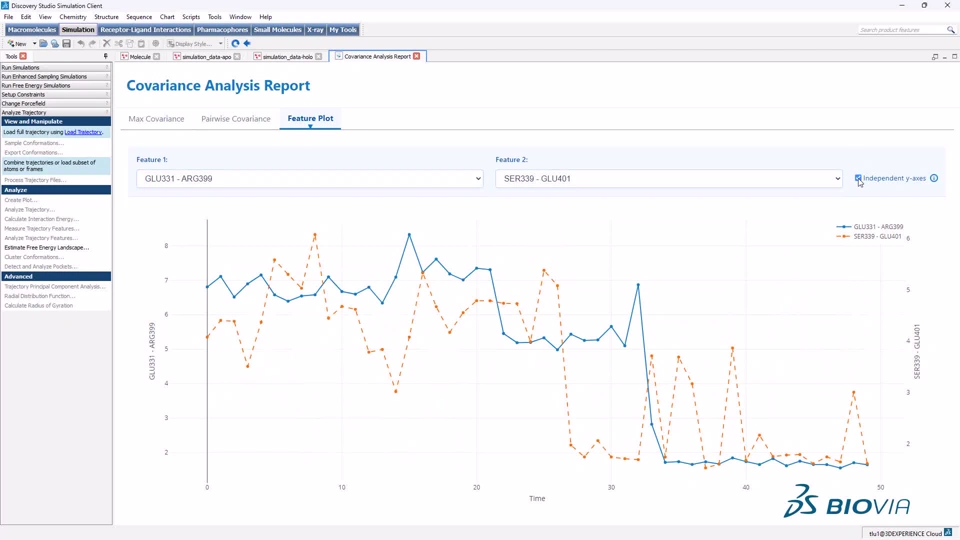Click the Load Trajectory link
The height and width of the screenshot is (540, 960).
(83, 132)
